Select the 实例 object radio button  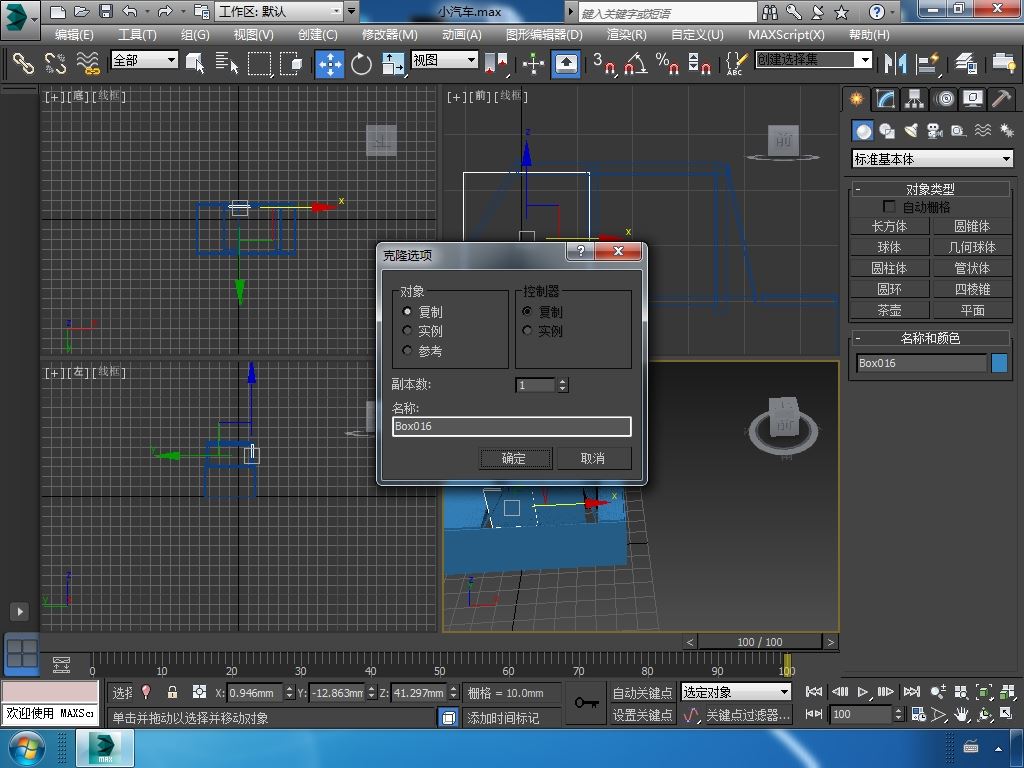click(x=408, y=331)
